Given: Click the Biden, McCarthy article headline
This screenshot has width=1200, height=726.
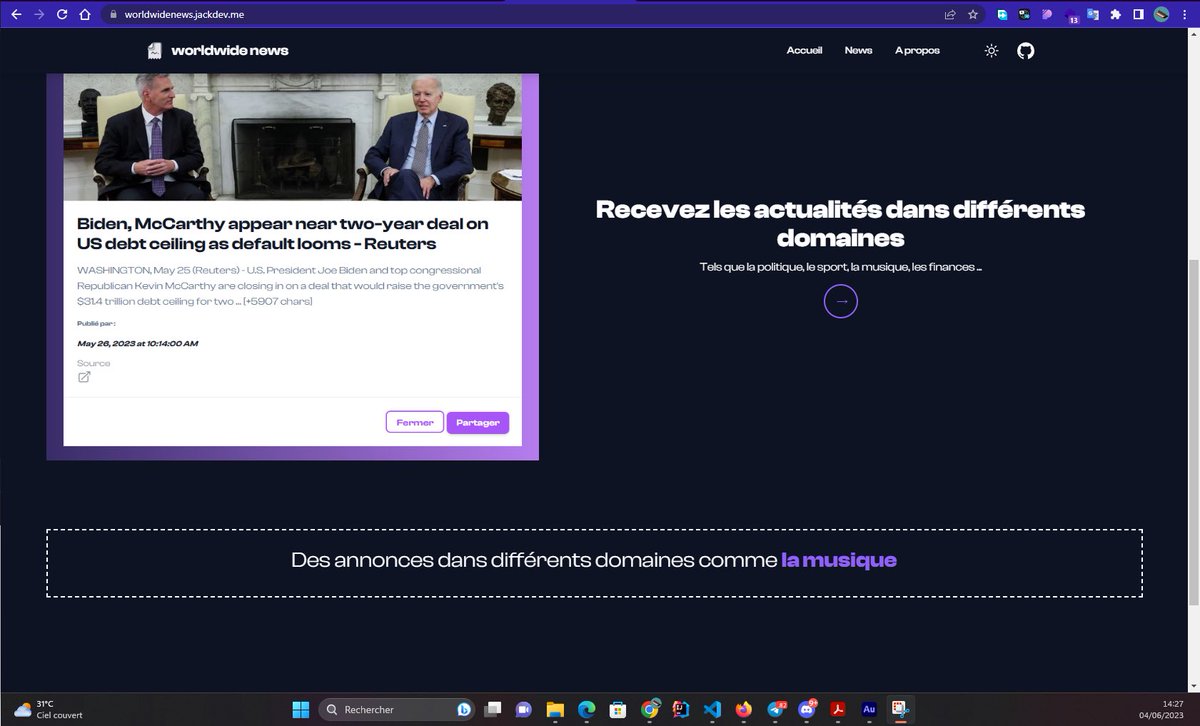Looking at the screenshot, I should [283, 233].
